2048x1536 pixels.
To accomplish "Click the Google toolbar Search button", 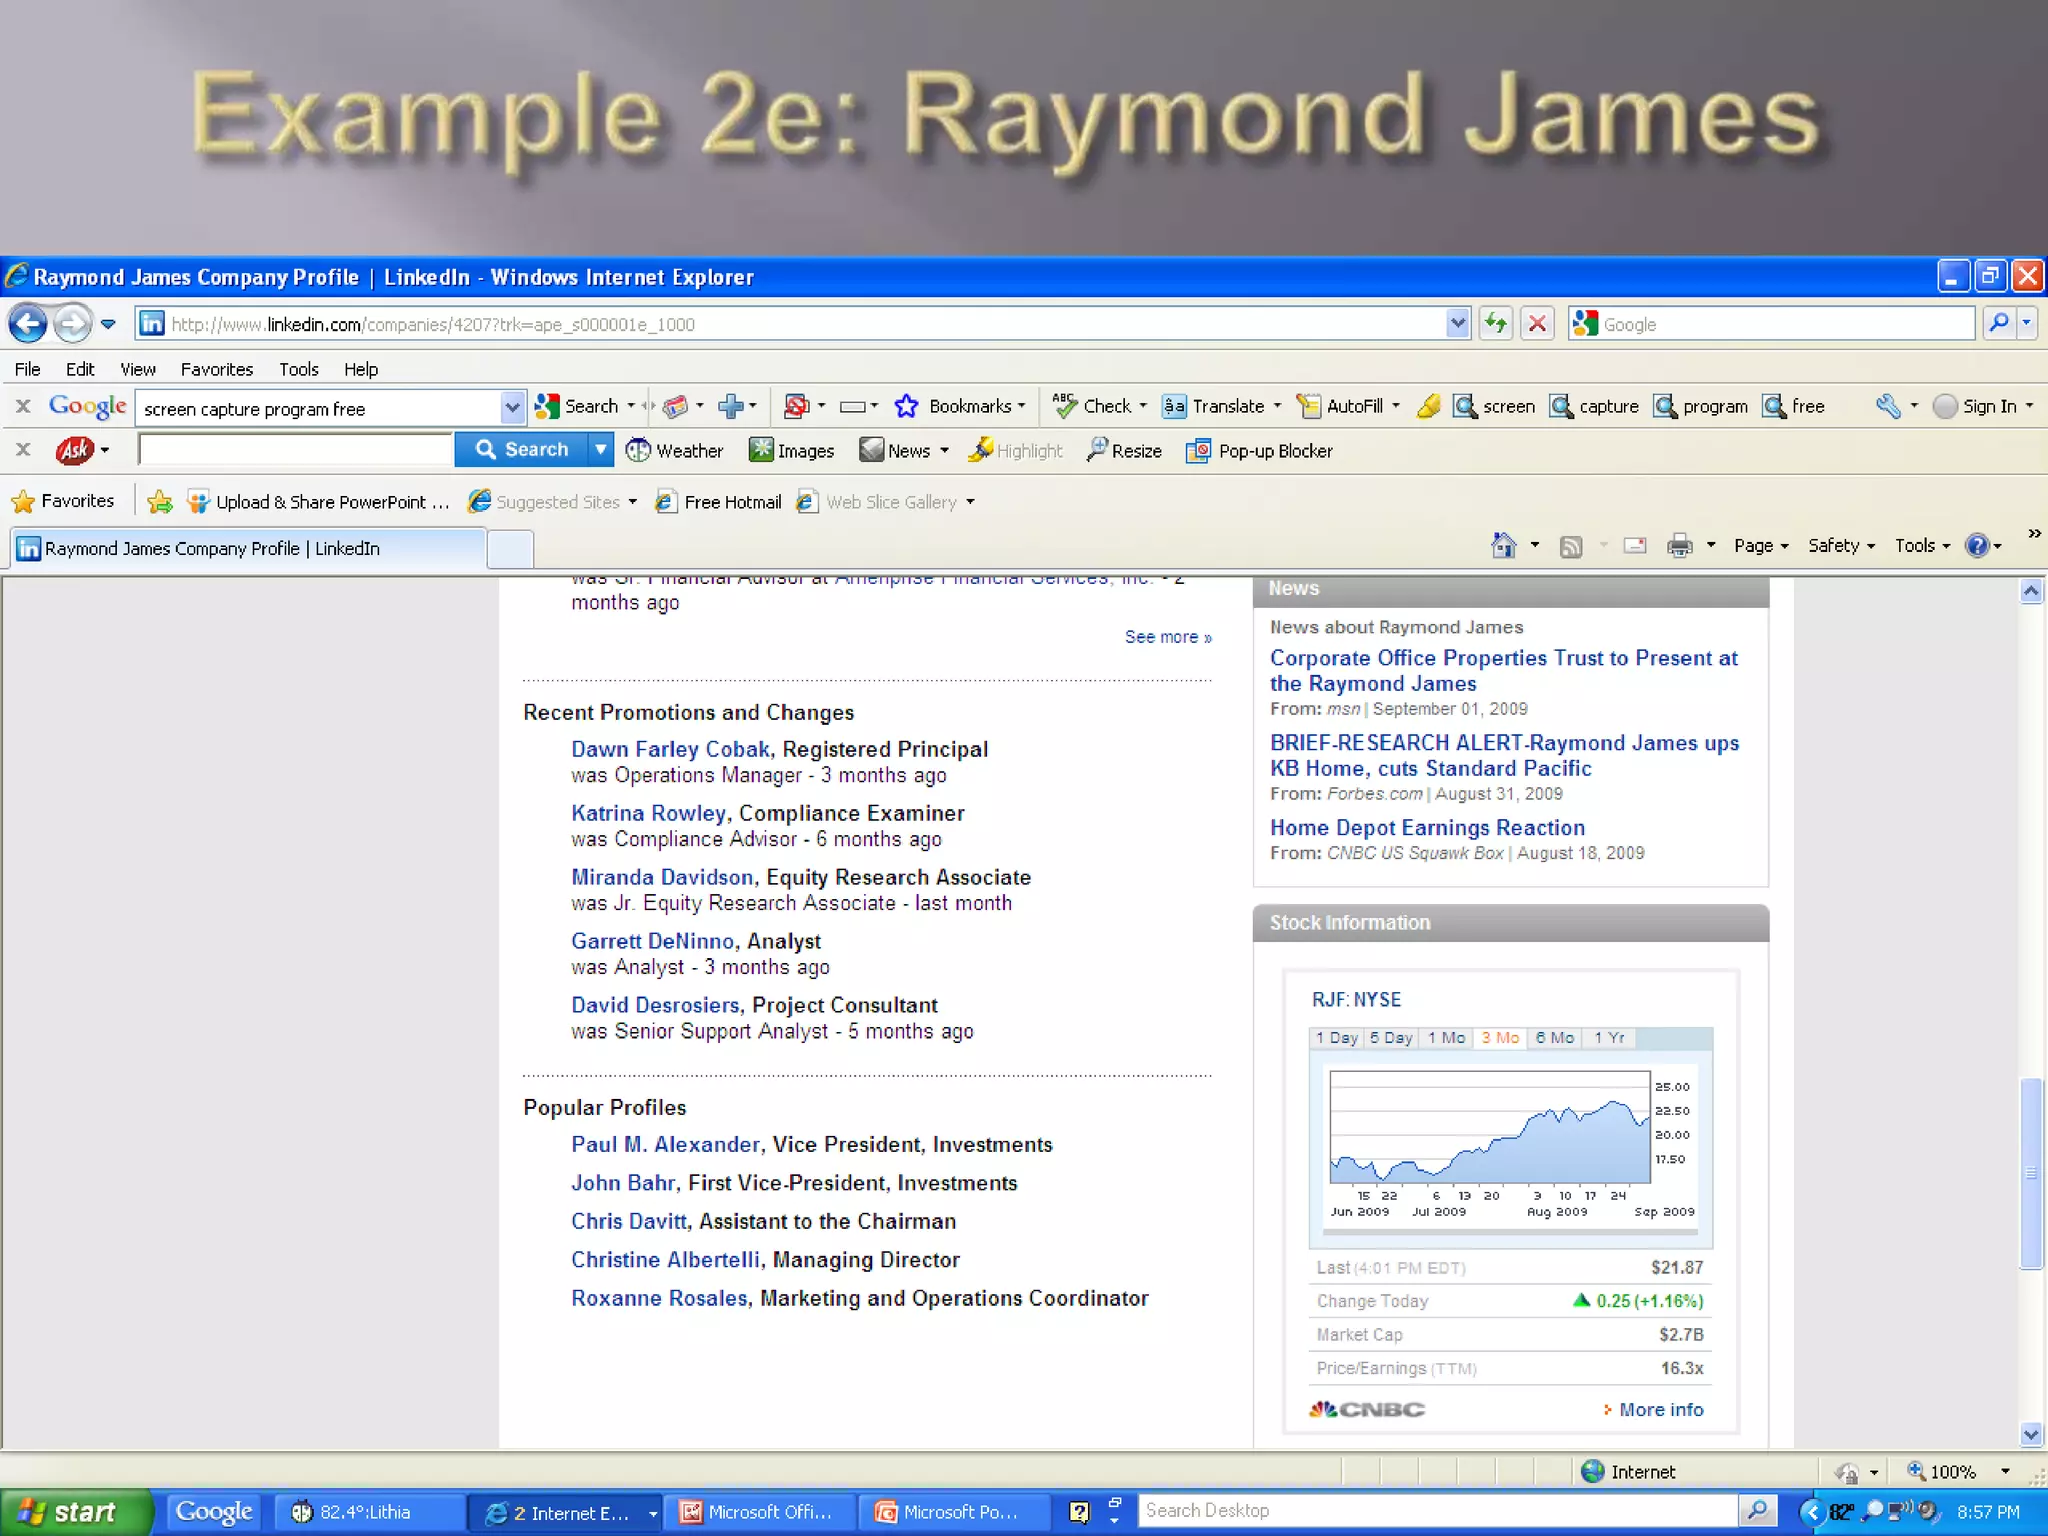I will click(x=578, y=406).
